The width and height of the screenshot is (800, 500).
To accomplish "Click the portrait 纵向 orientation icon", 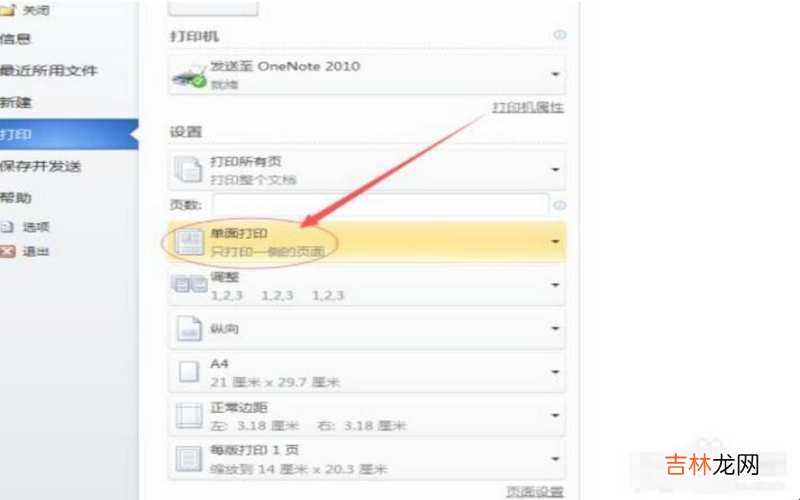I will point(189,328).
